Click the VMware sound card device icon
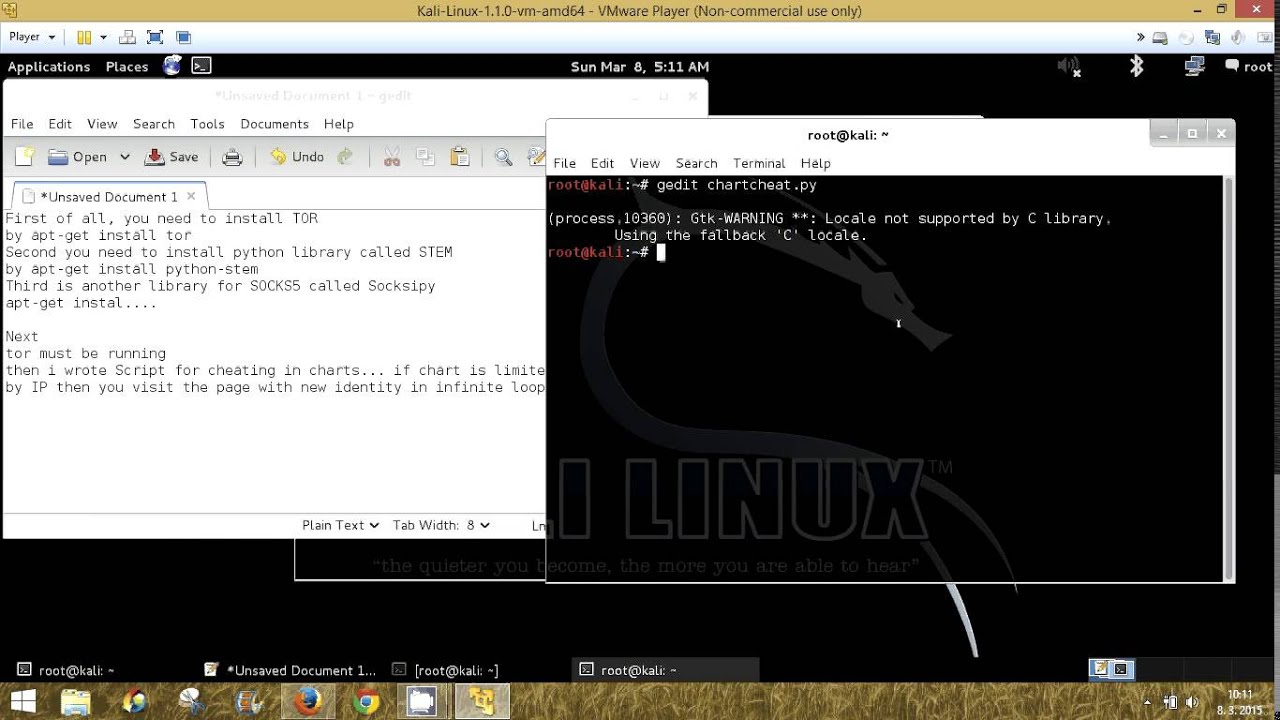The image size is (1280, 720). [1239, 38]
